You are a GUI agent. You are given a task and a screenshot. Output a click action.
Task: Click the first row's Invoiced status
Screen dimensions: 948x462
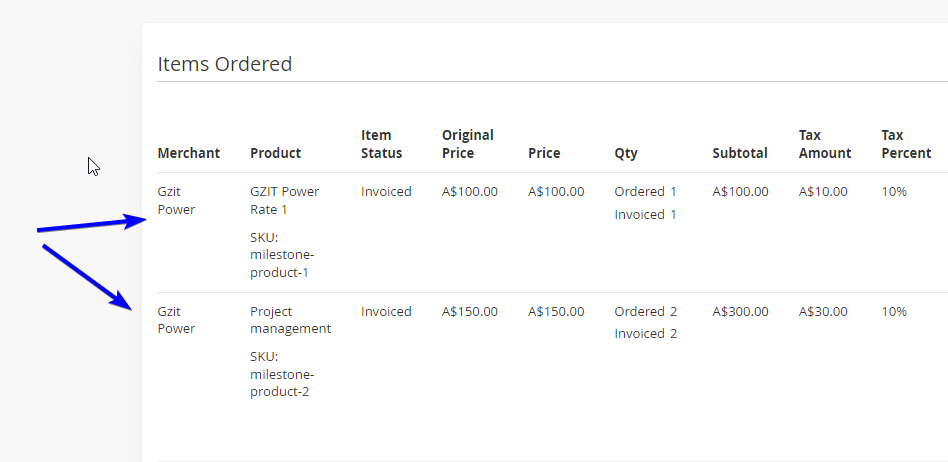[x=386, y=192]
